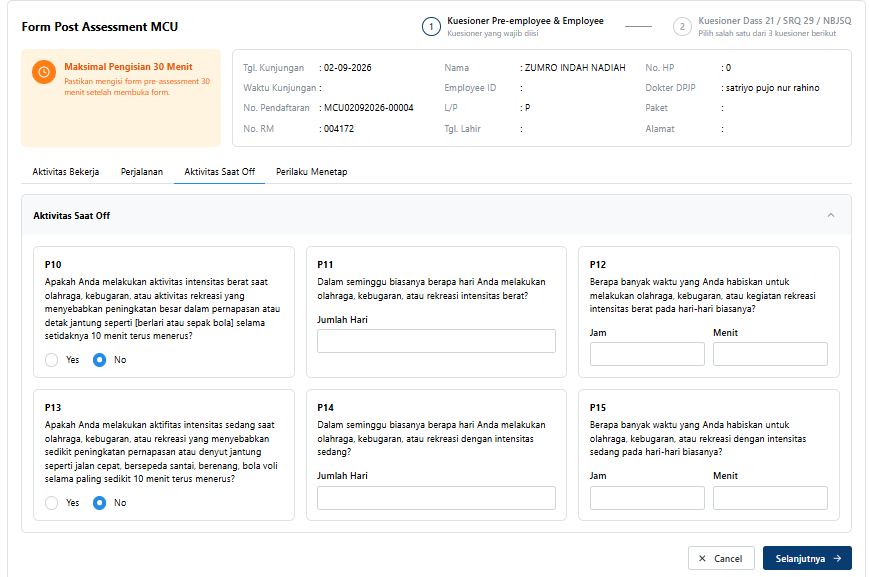The width and height of the screenshot is (869, 577).
Task: Switch to the Perjalanan tab
Action: click(142, 172)
